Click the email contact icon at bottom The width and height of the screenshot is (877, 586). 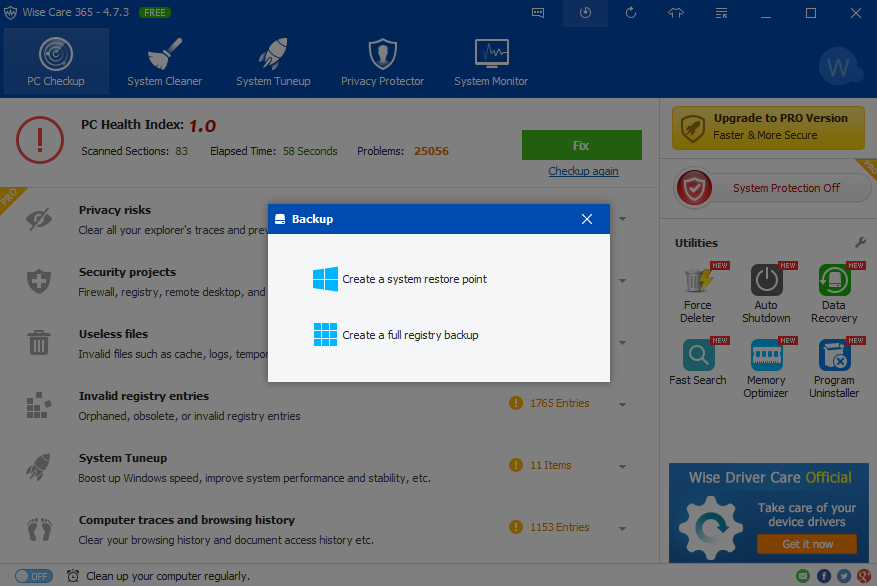803,576
